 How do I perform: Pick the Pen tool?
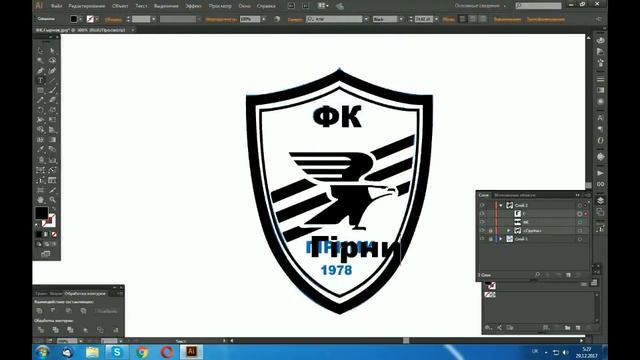click(x=40, y=71)
